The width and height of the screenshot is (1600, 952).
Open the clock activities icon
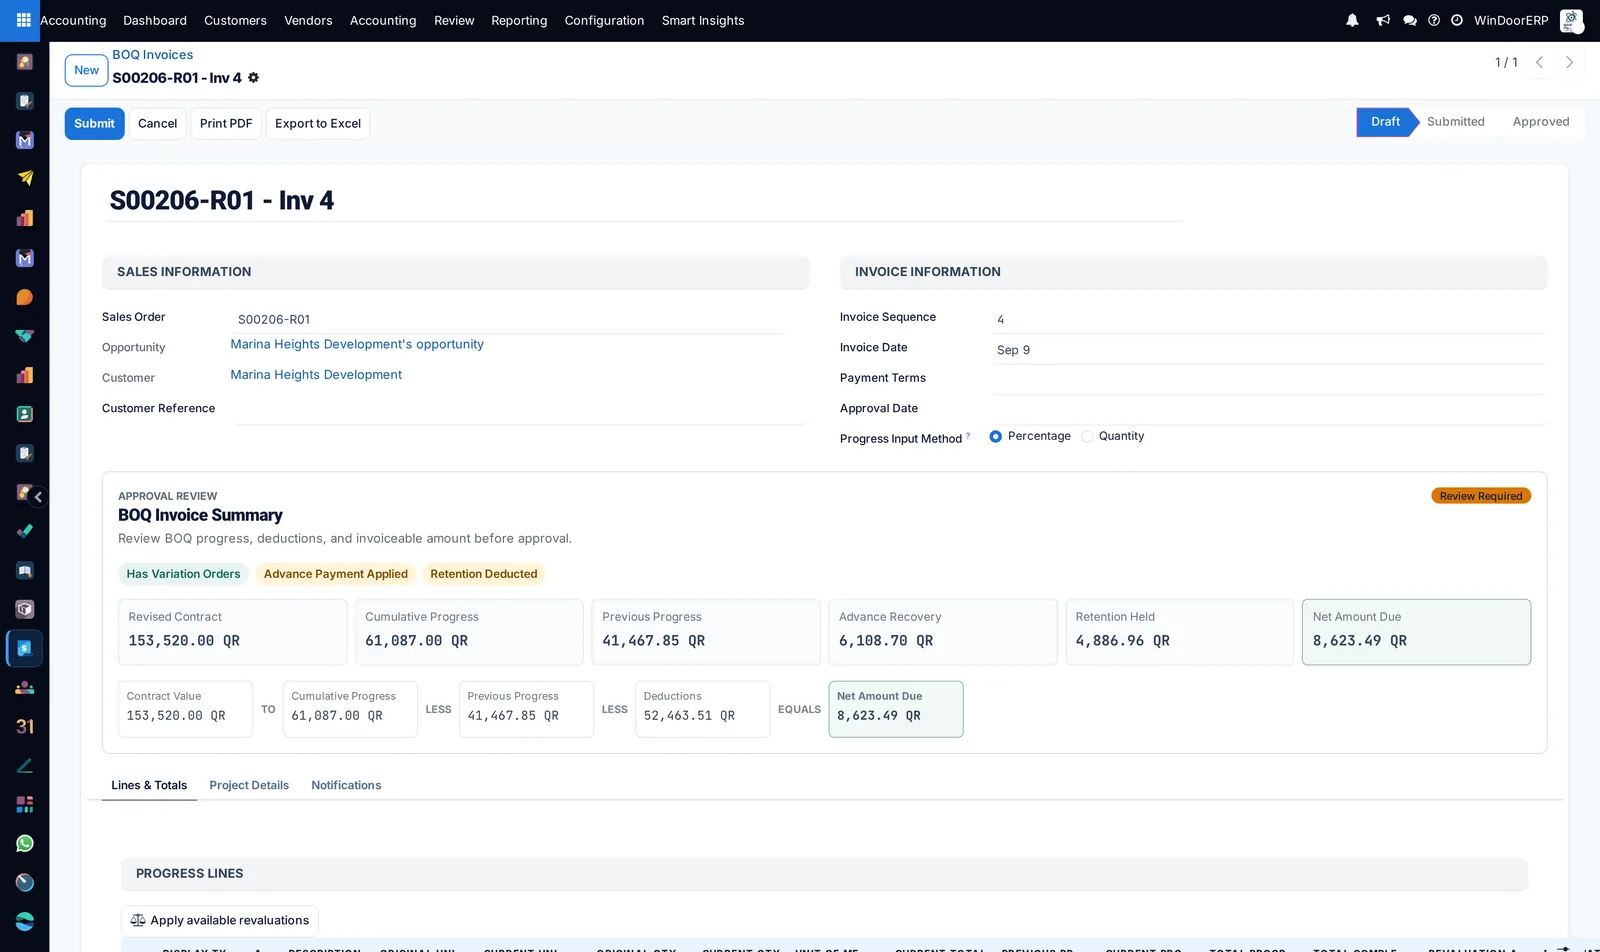point(1457,20)
